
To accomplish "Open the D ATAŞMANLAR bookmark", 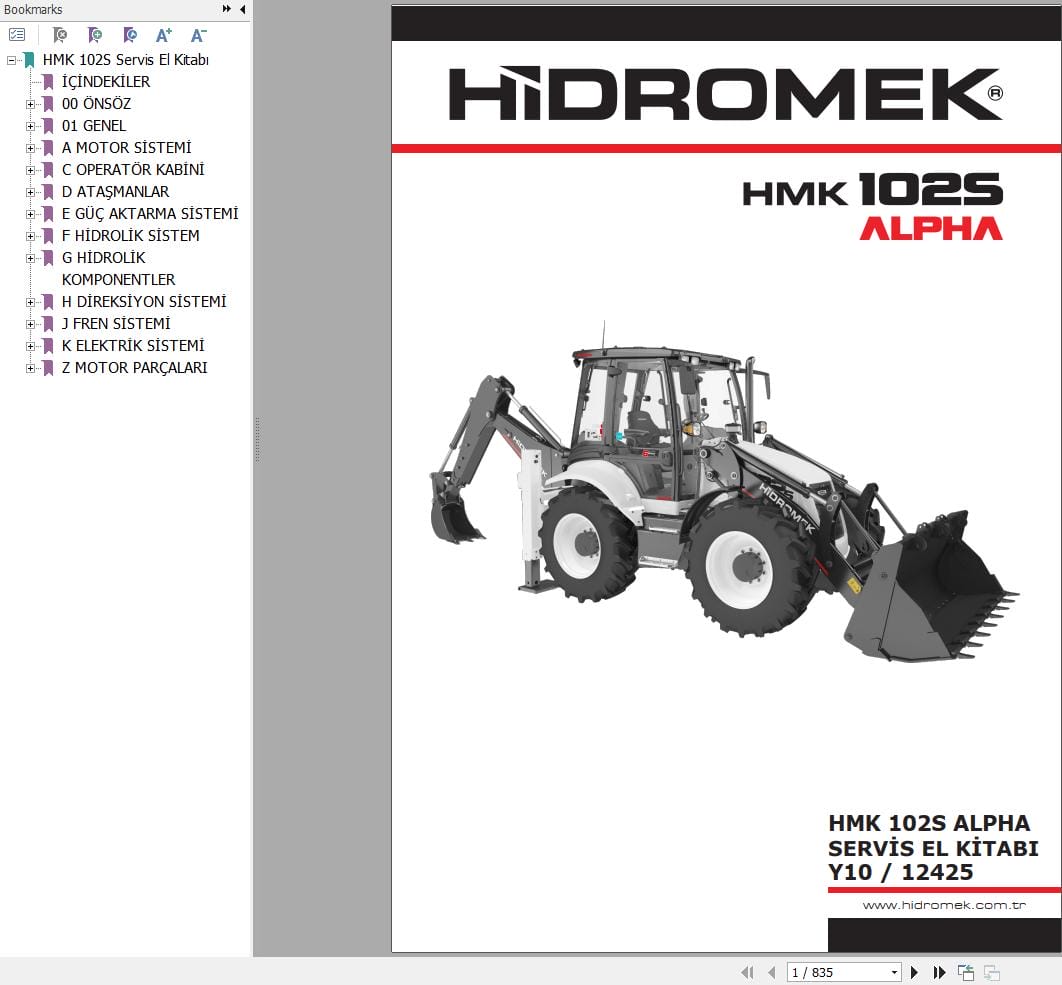I will tap(115, 192).
